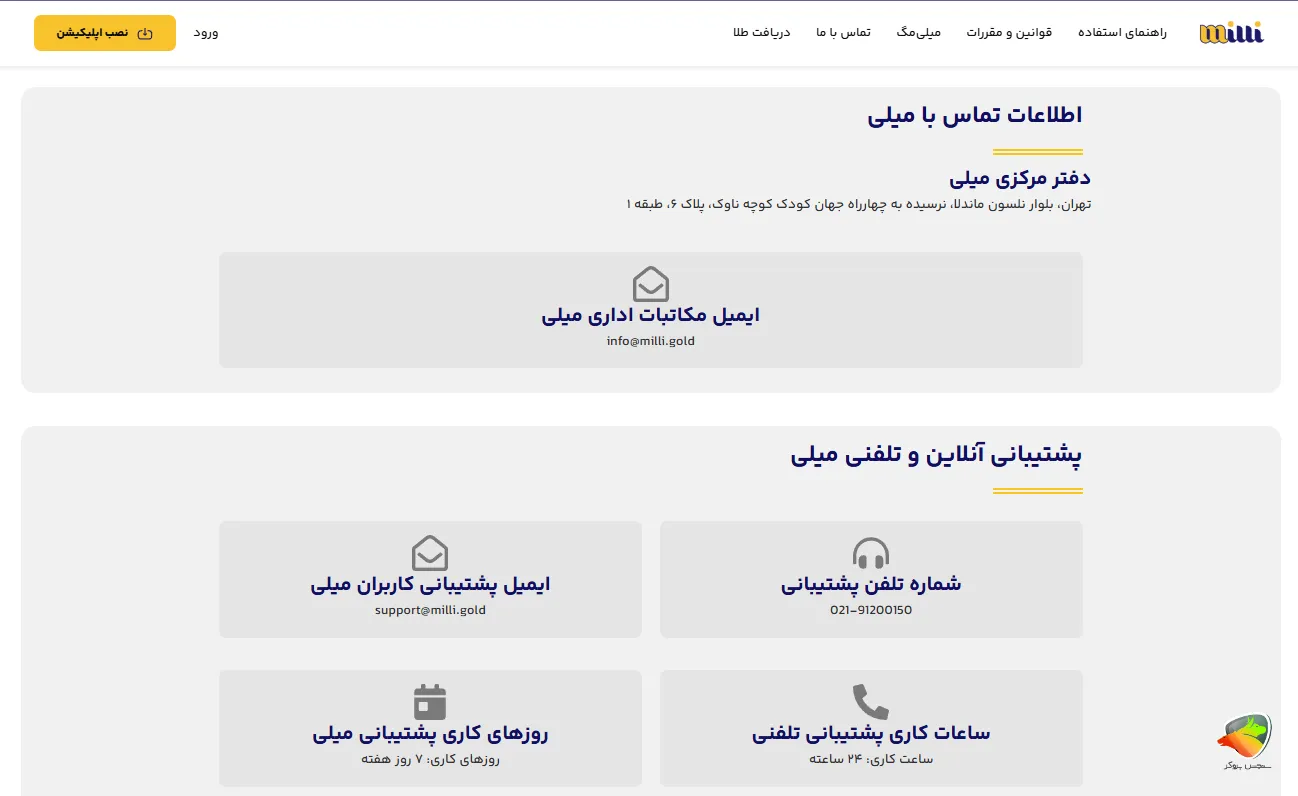This screenshot has height=796, width=1298.
Task: Click the ورود login link
Action: click(x=208, y=32)
